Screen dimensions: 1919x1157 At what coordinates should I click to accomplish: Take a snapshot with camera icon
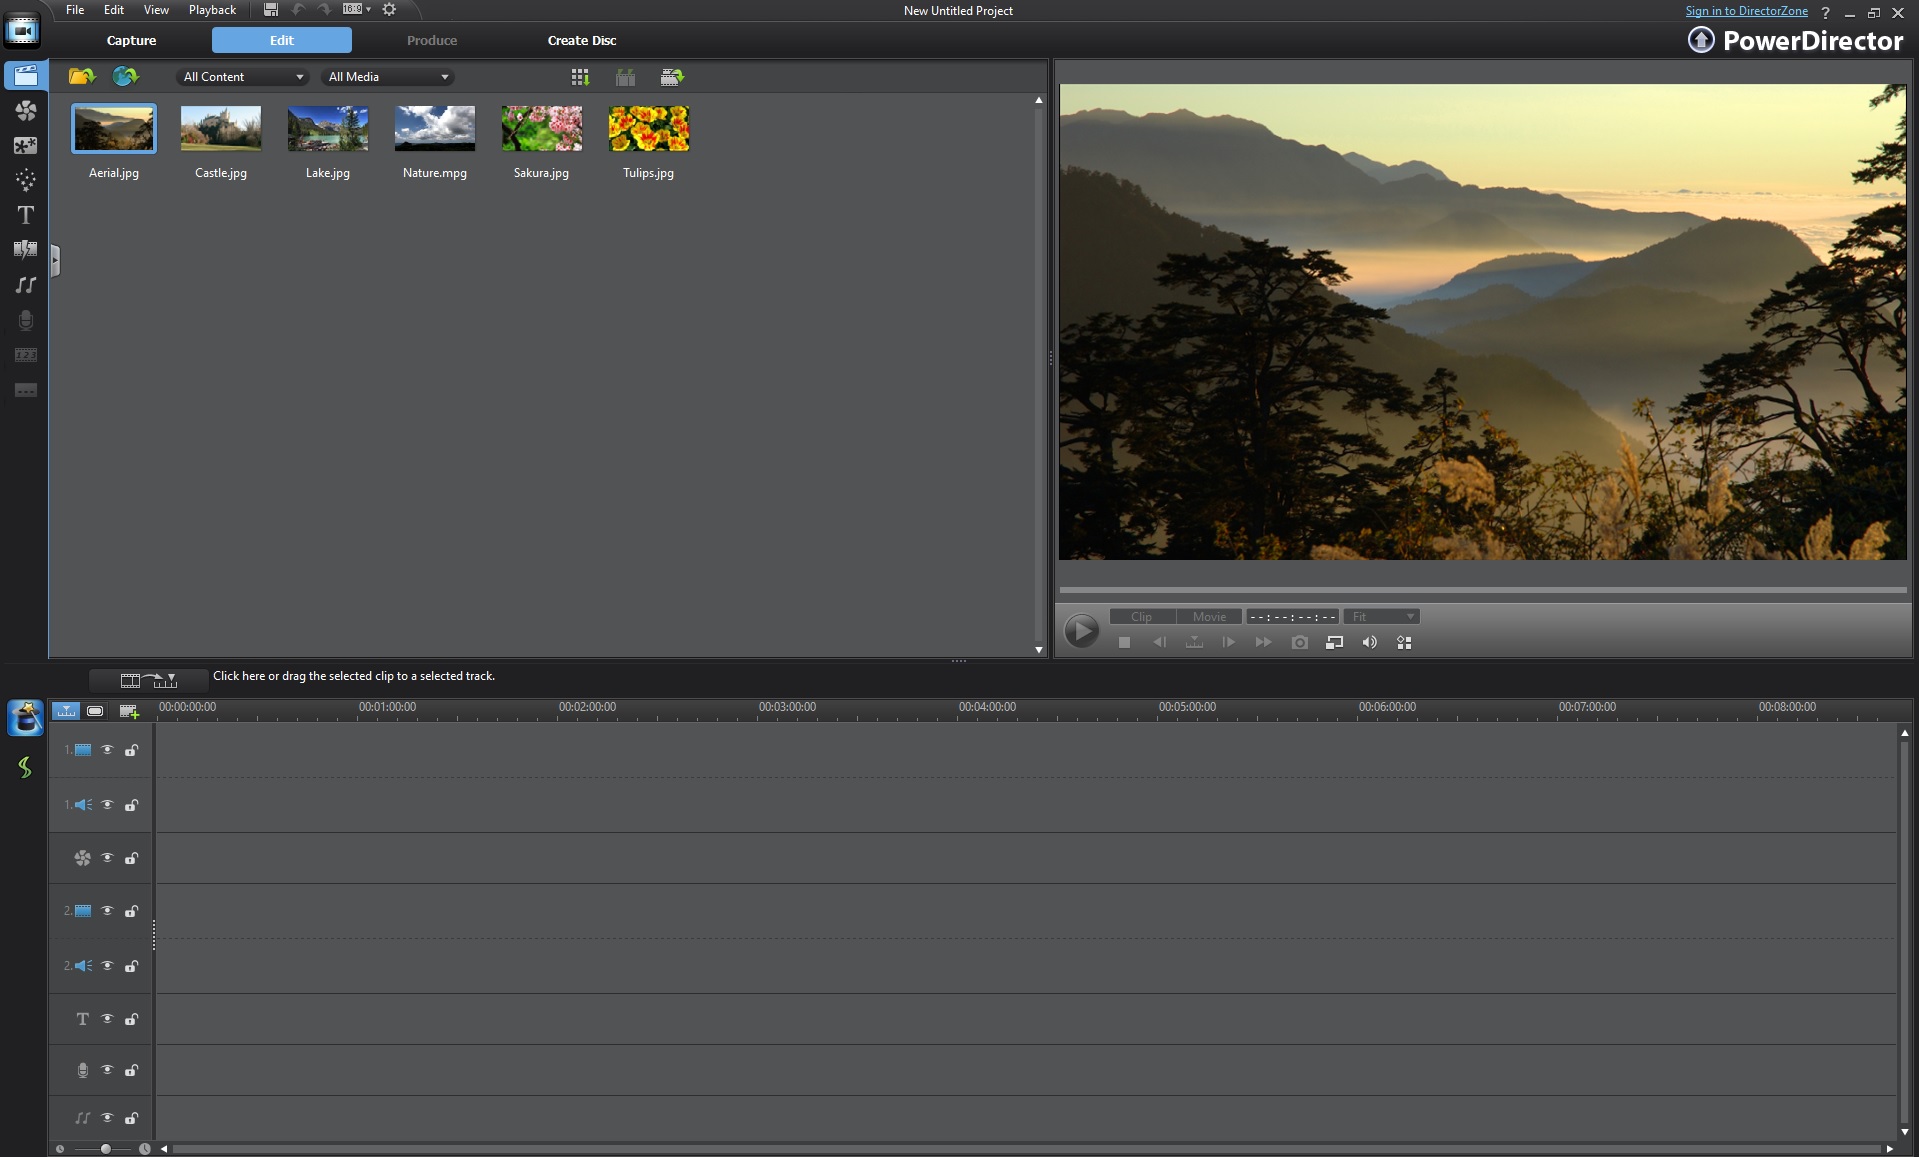(1299, 643)
